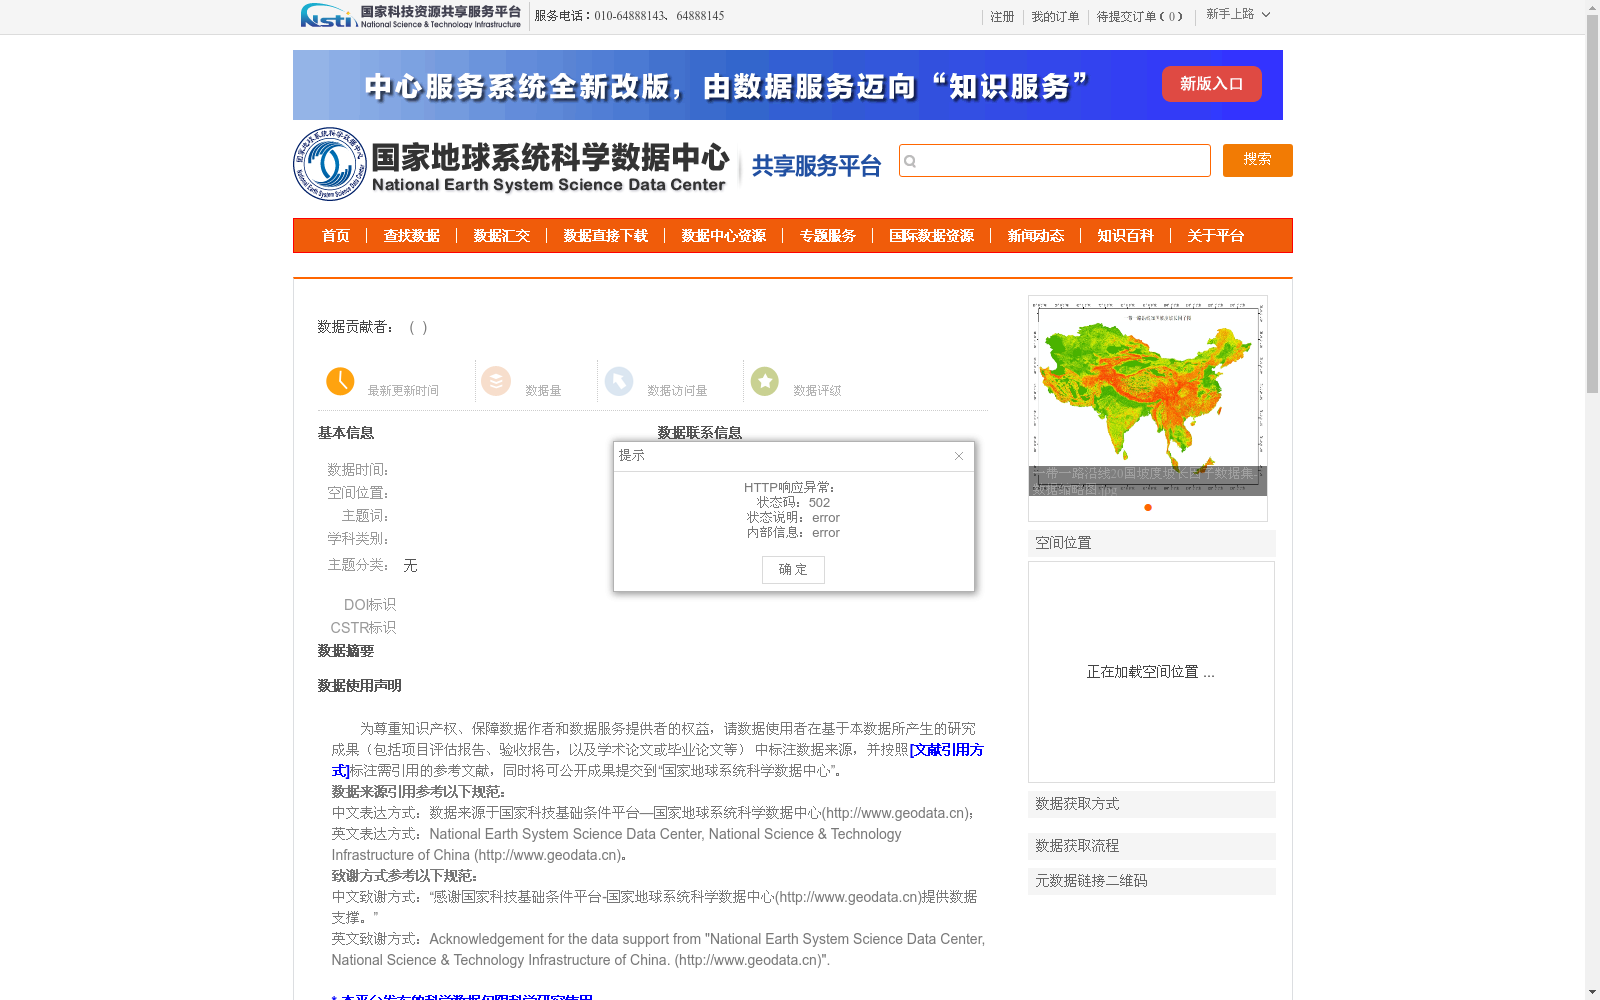This screenshot has height=1000, width=1600.
Task: Click the 数据摘要 heading
Action: (x=346, y=651)
